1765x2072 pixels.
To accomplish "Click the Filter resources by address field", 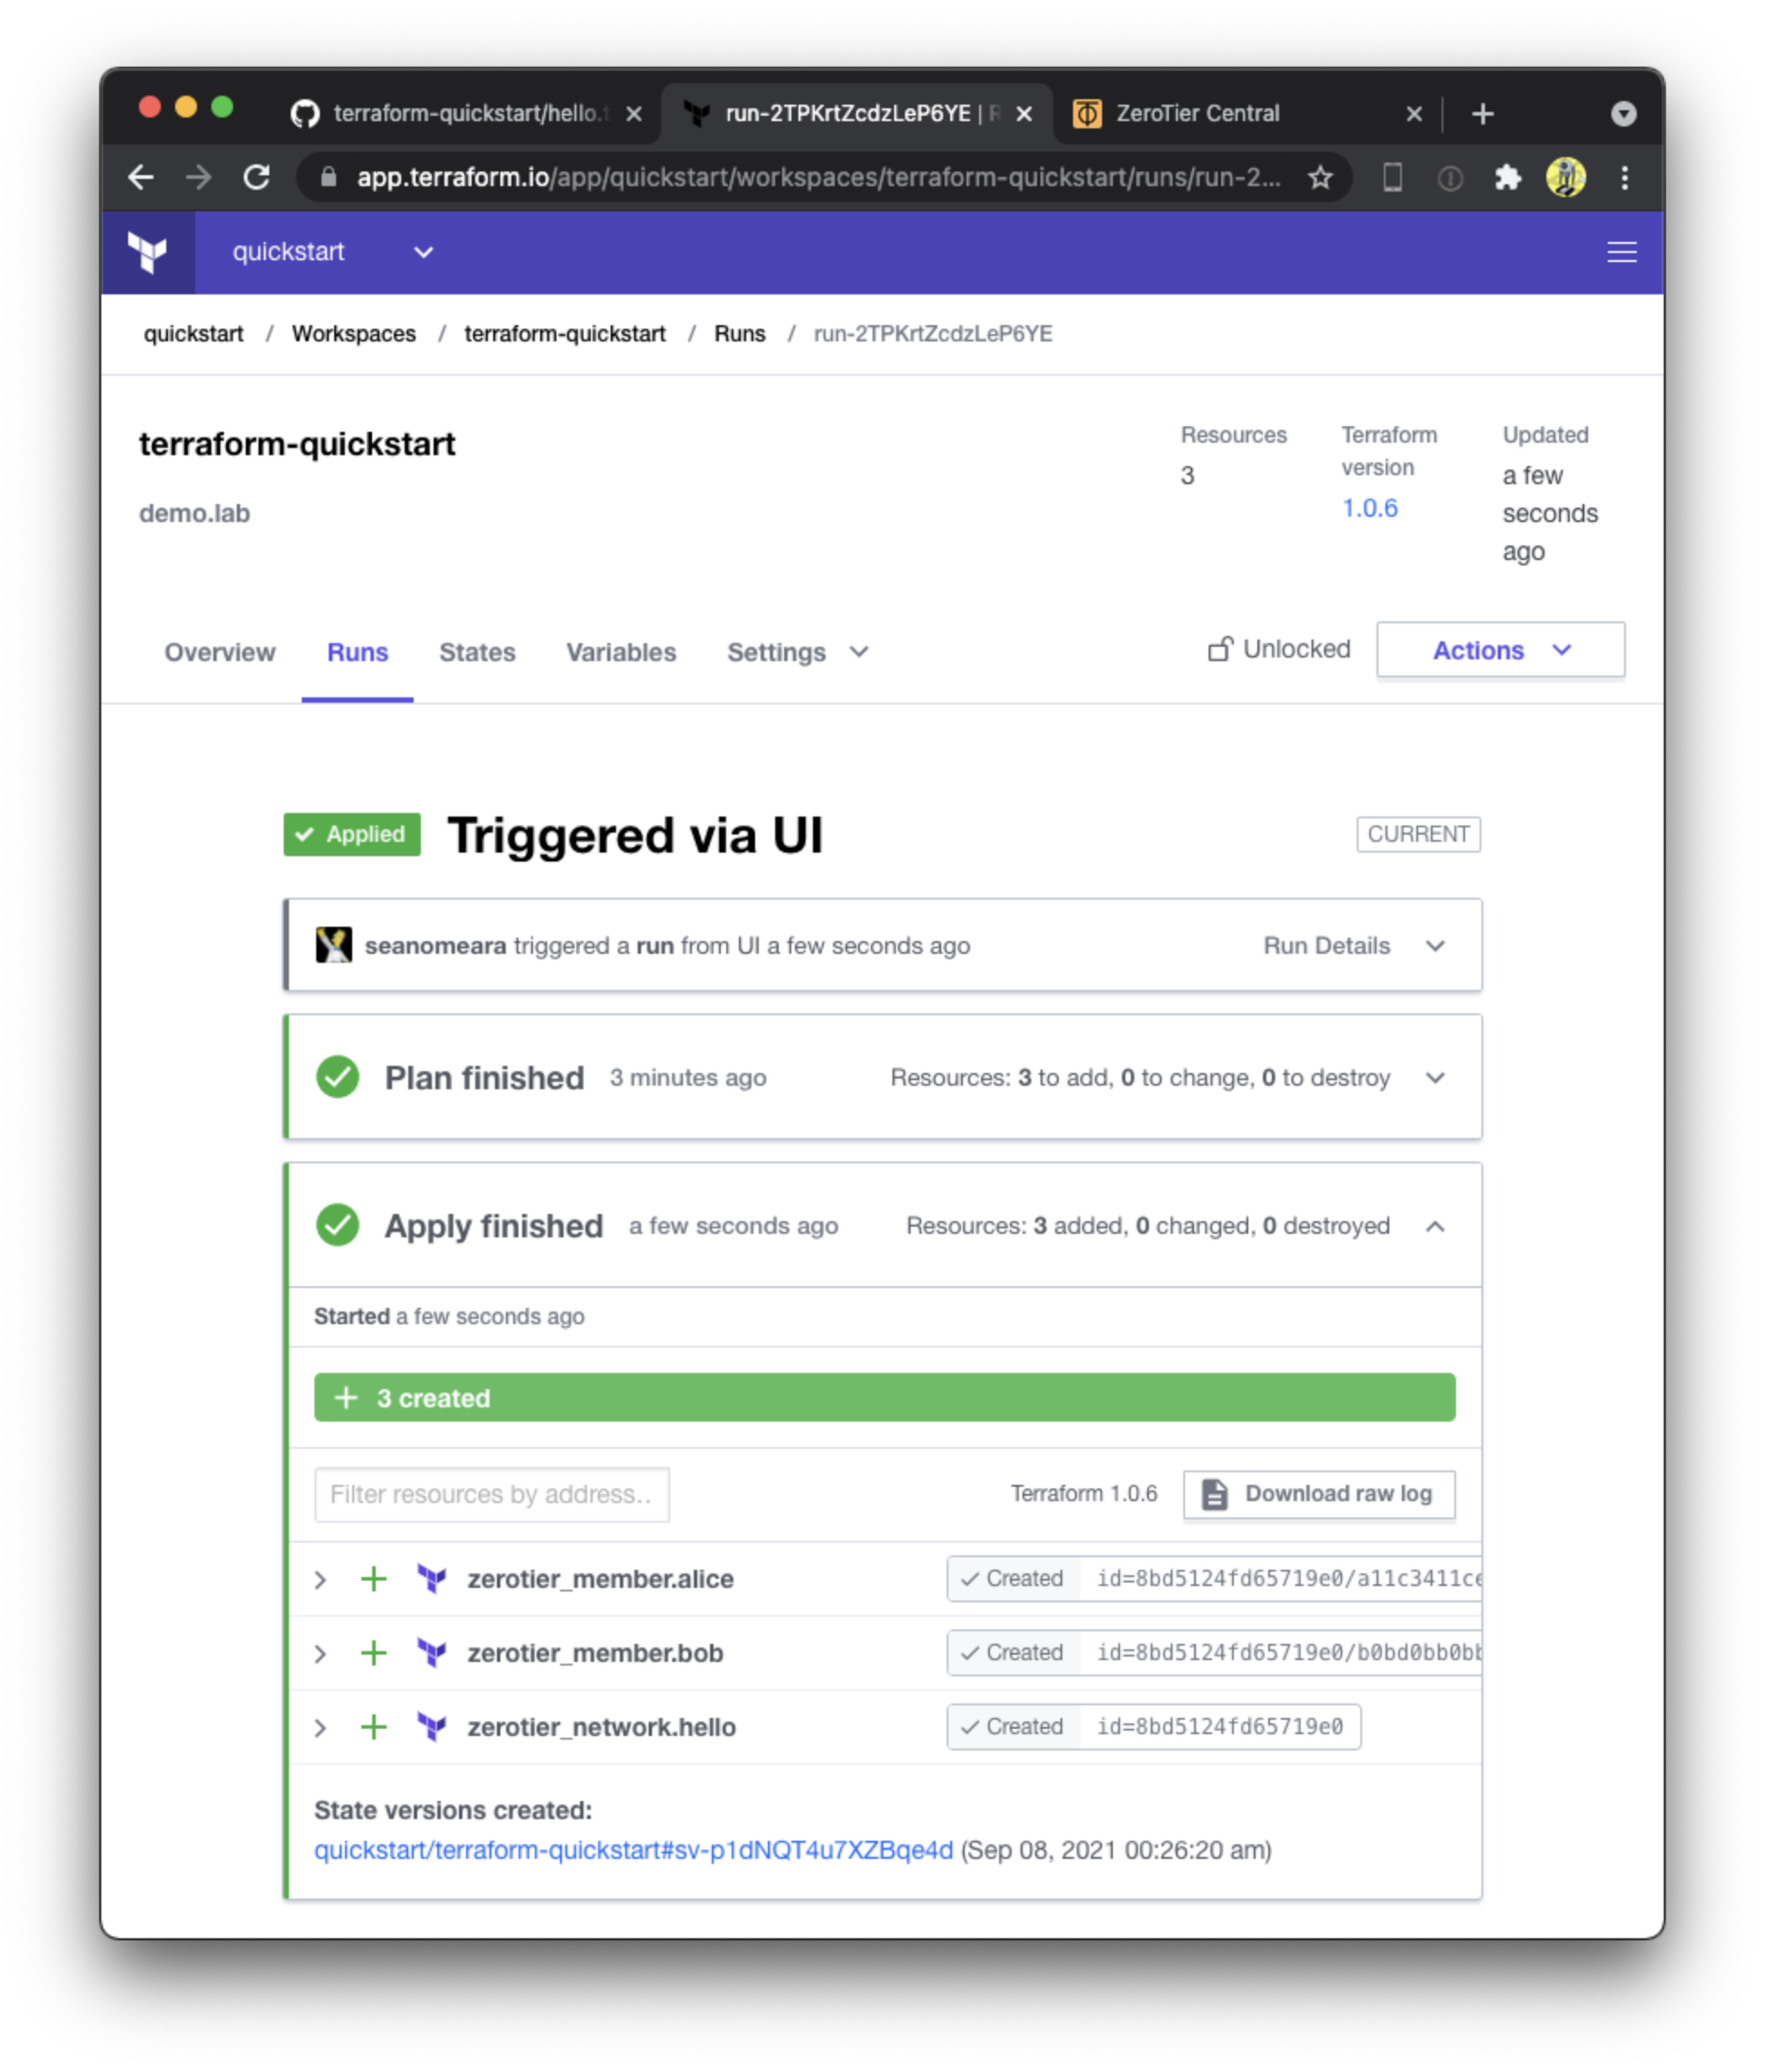I will pyautogui.click(x=491, y=1494).
